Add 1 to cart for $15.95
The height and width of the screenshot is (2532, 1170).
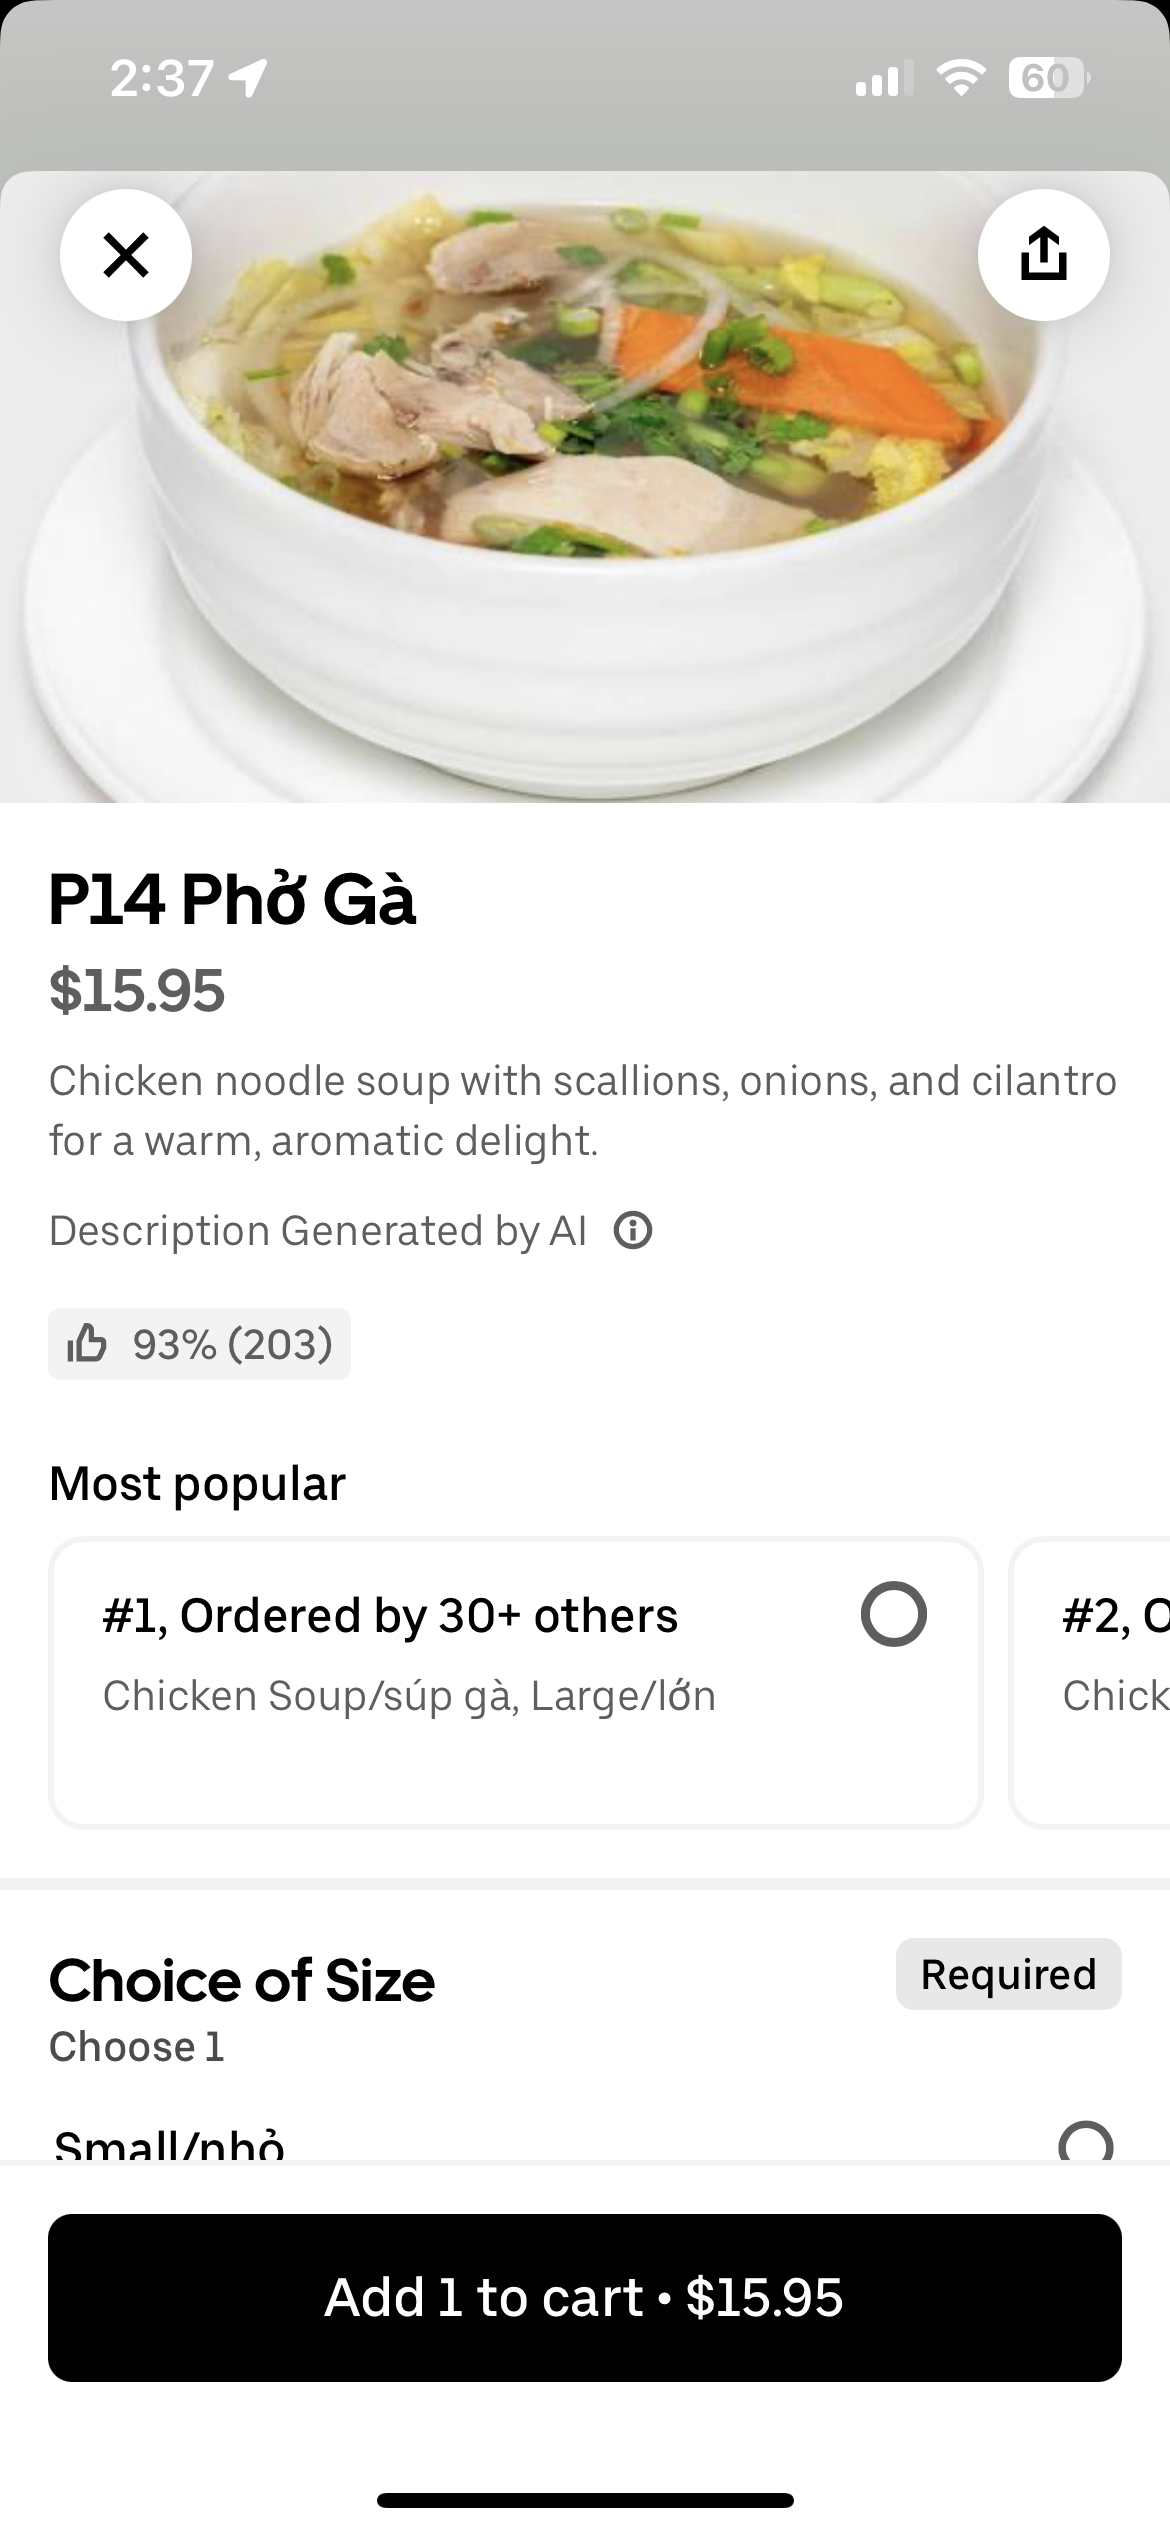584,2298
